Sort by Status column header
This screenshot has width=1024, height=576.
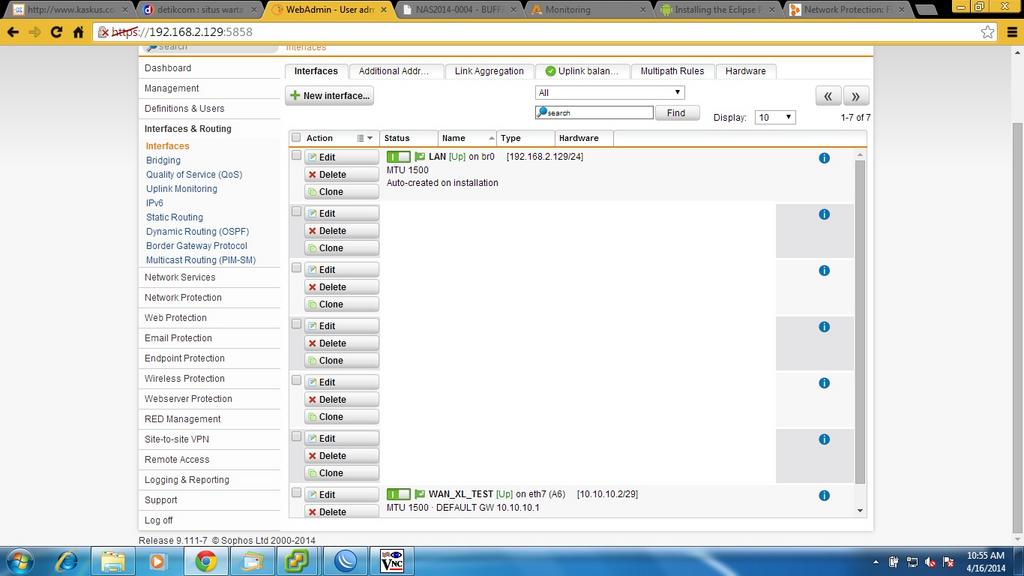[x=396, y=138]
